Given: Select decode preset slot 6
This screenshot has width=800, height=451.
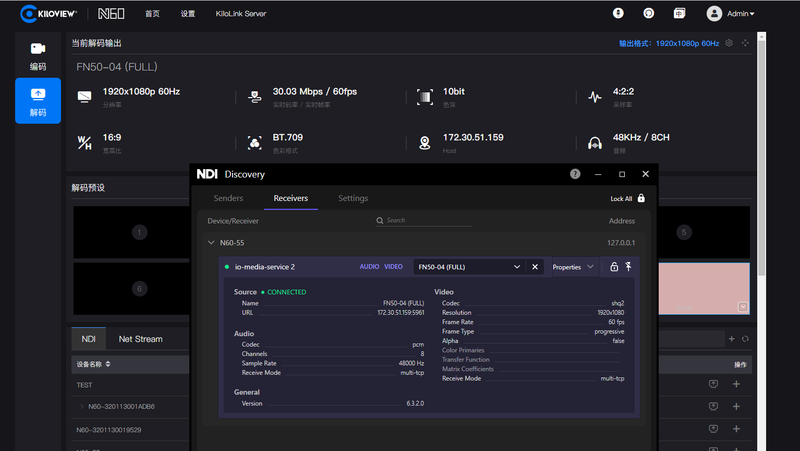Looking at the screenshot, I should coord(139,289).
